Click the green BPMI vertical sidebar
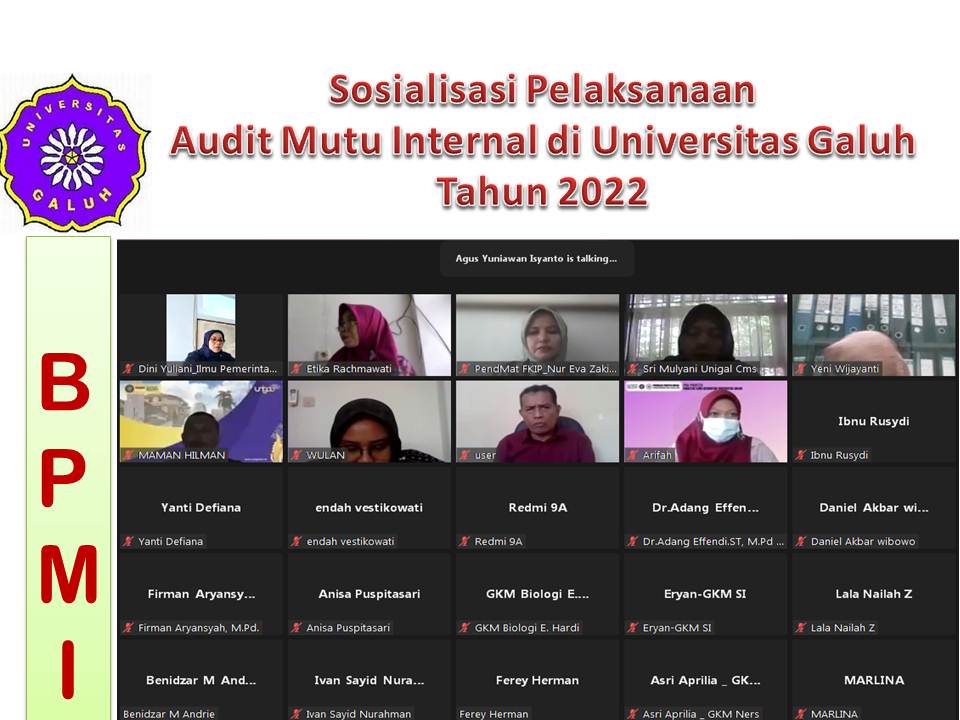 (68, 480)
